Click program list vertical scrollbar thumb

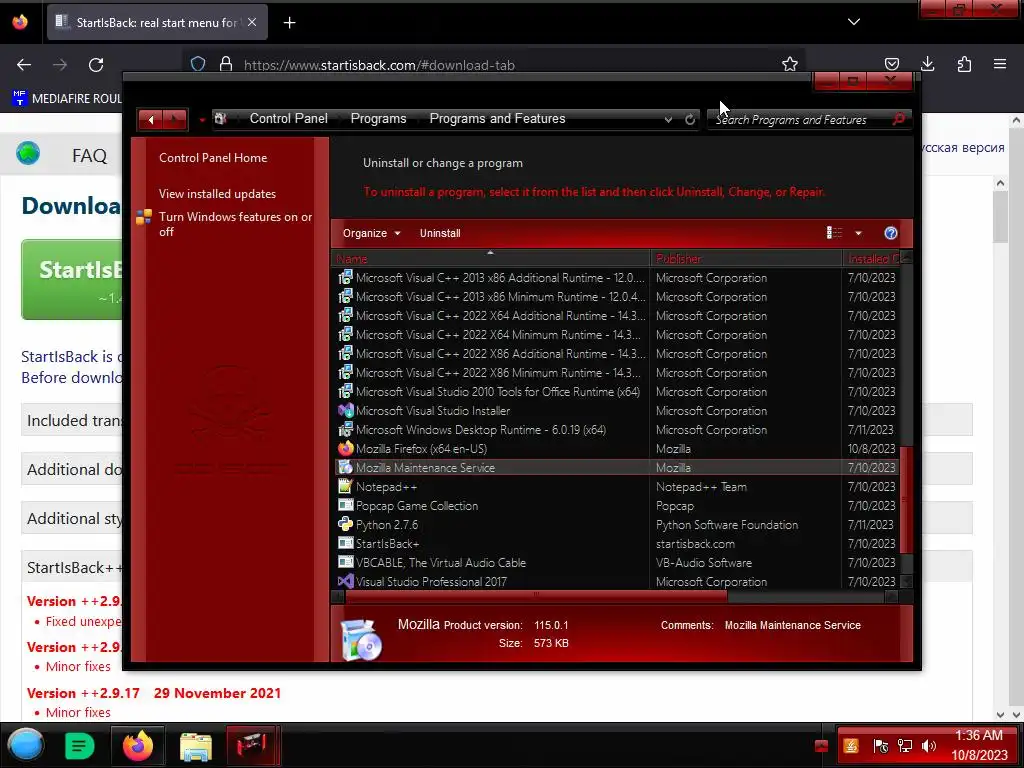(x=905, y=500)
